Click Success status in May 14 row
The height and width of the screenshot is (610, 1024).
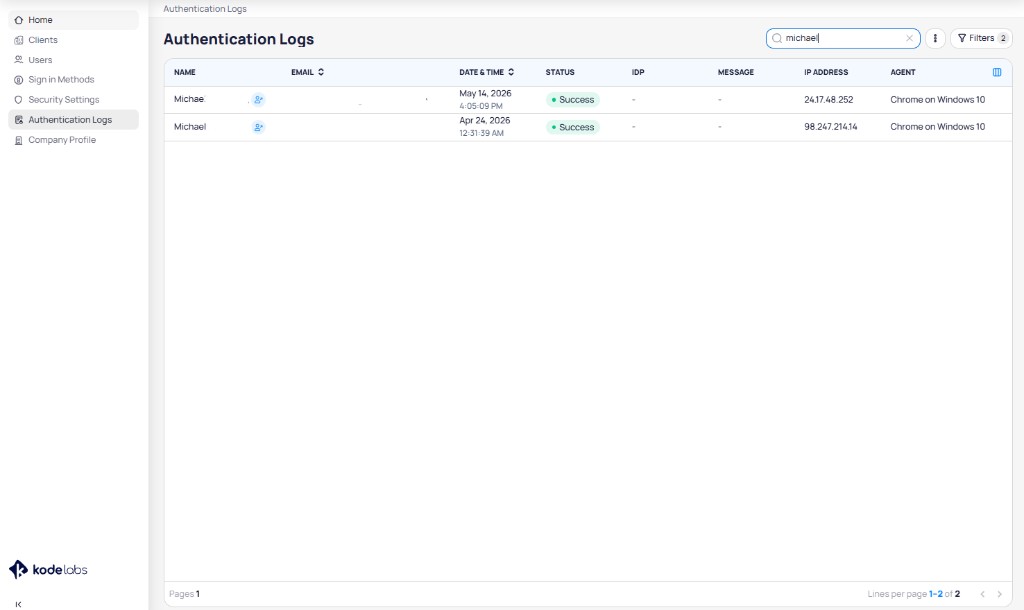tap(573, 100)
